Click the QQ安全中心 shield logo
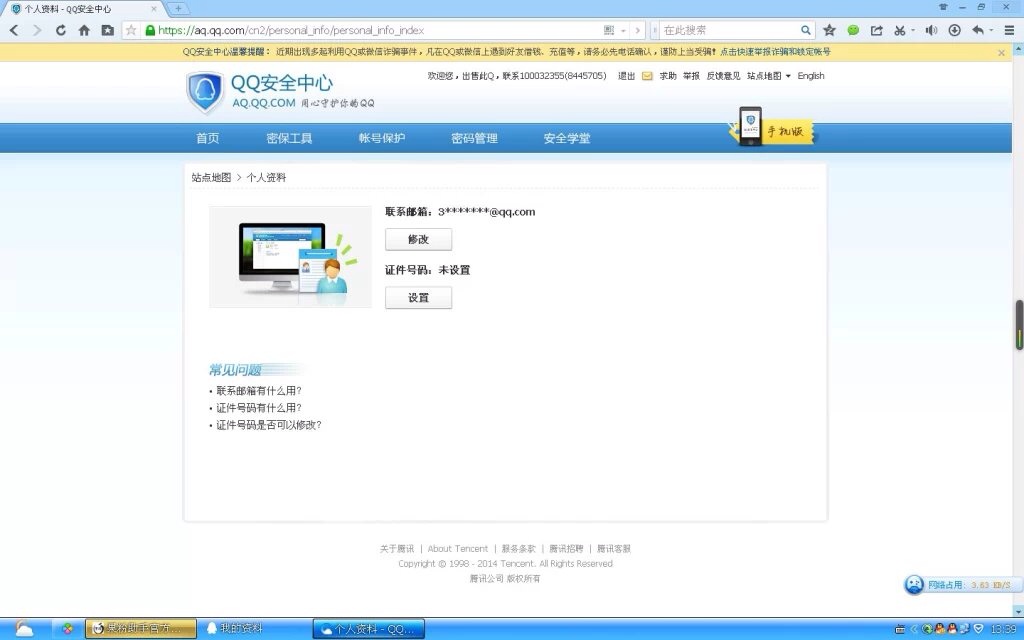Image resolution: width=1024 pixels, height=640 pixels. [205, 92]
